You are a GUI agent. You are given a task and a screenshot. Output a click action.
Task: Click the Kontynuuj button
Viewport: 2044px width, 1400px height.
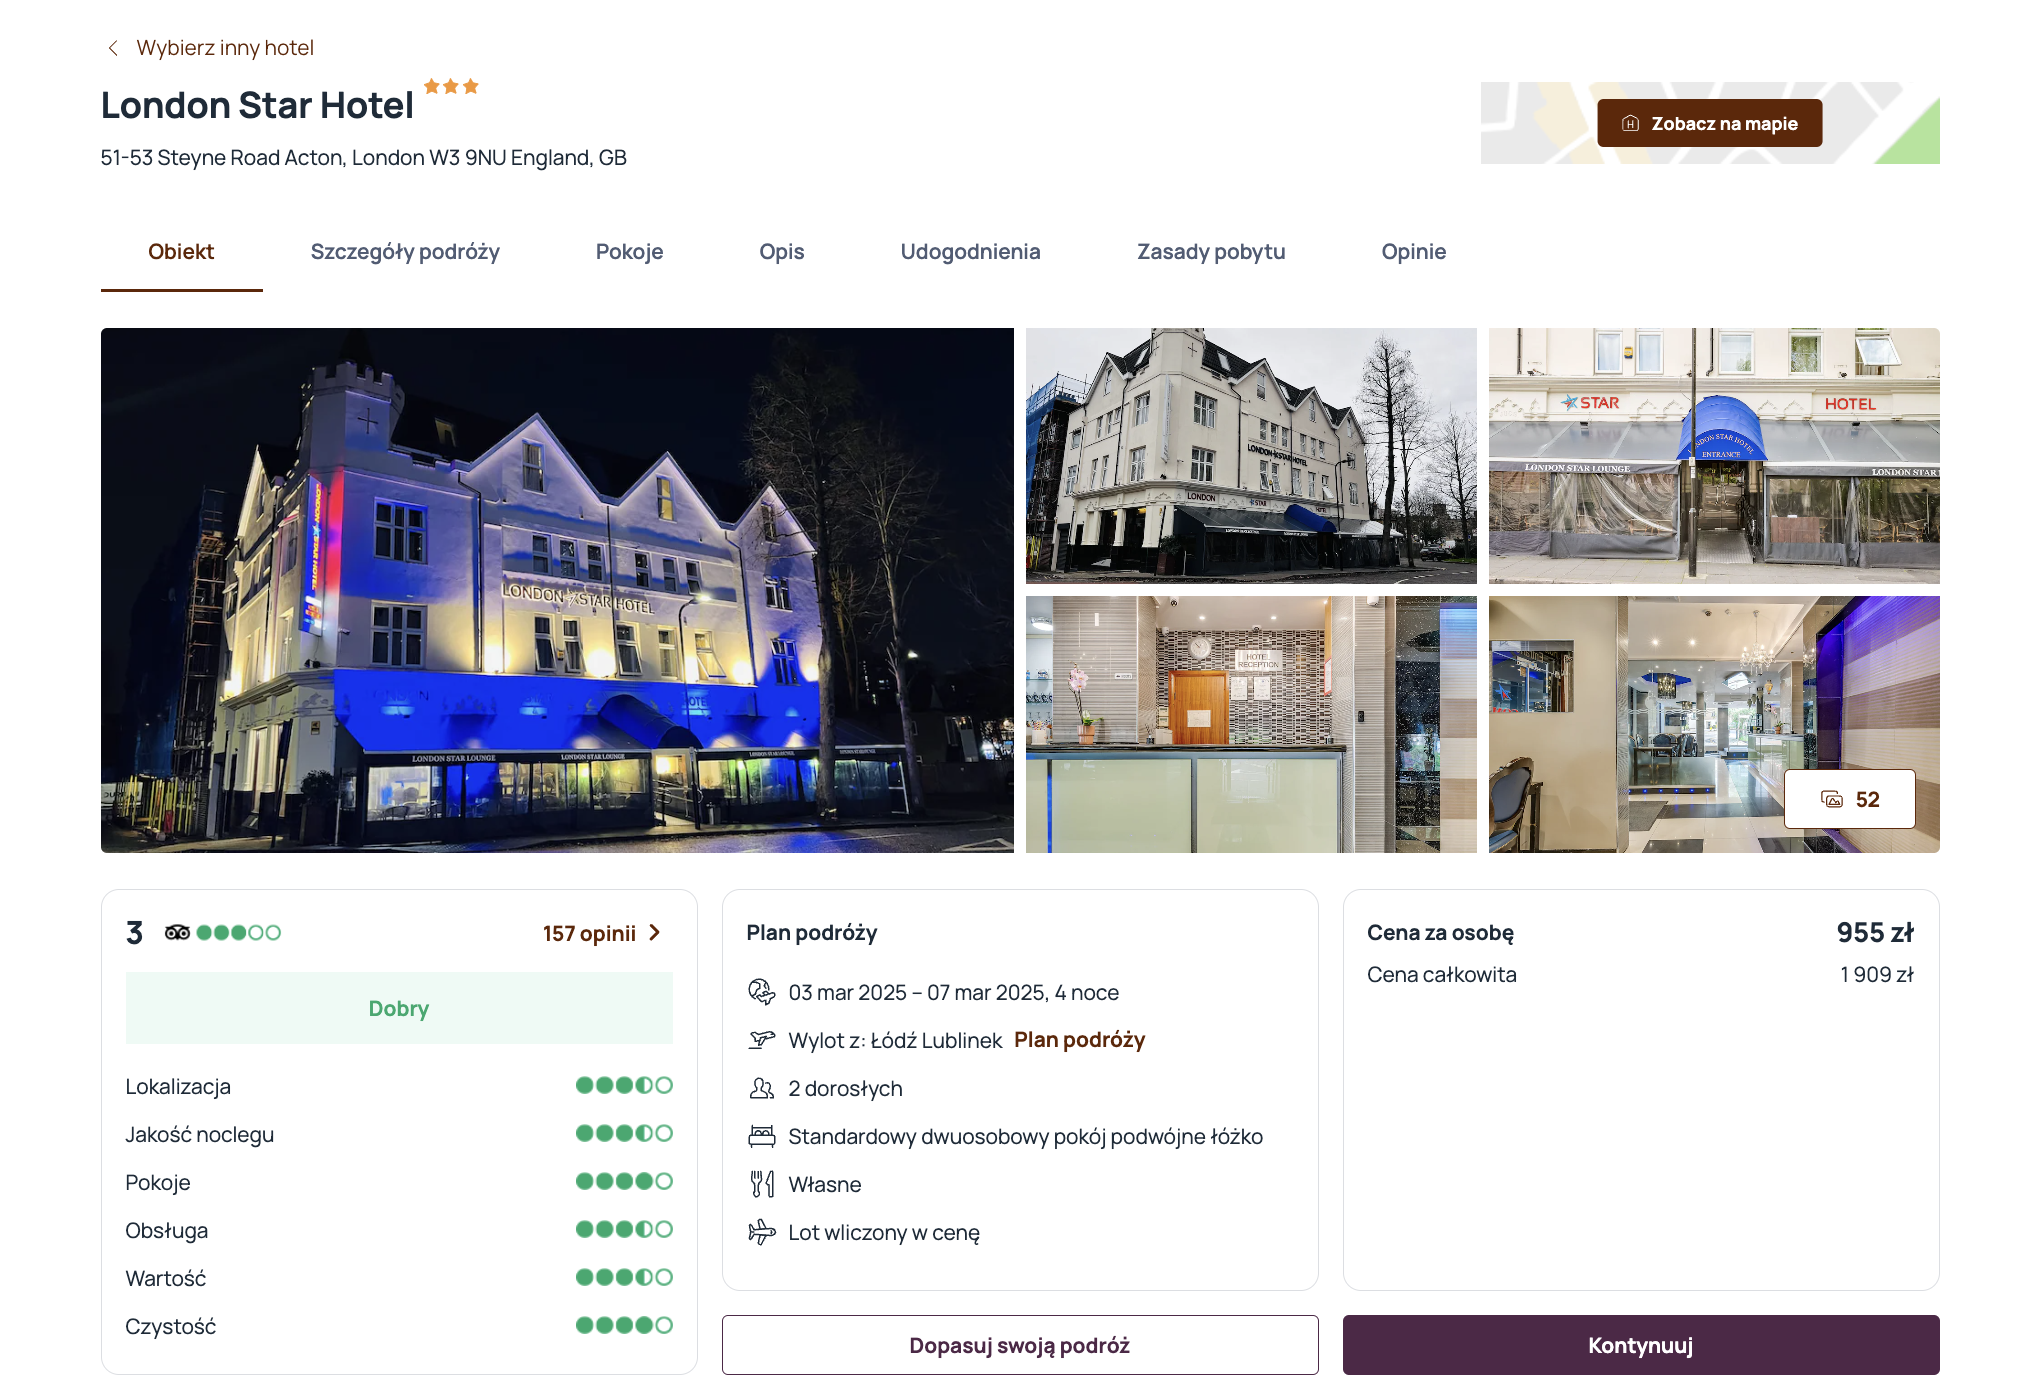[1641, 1345]
